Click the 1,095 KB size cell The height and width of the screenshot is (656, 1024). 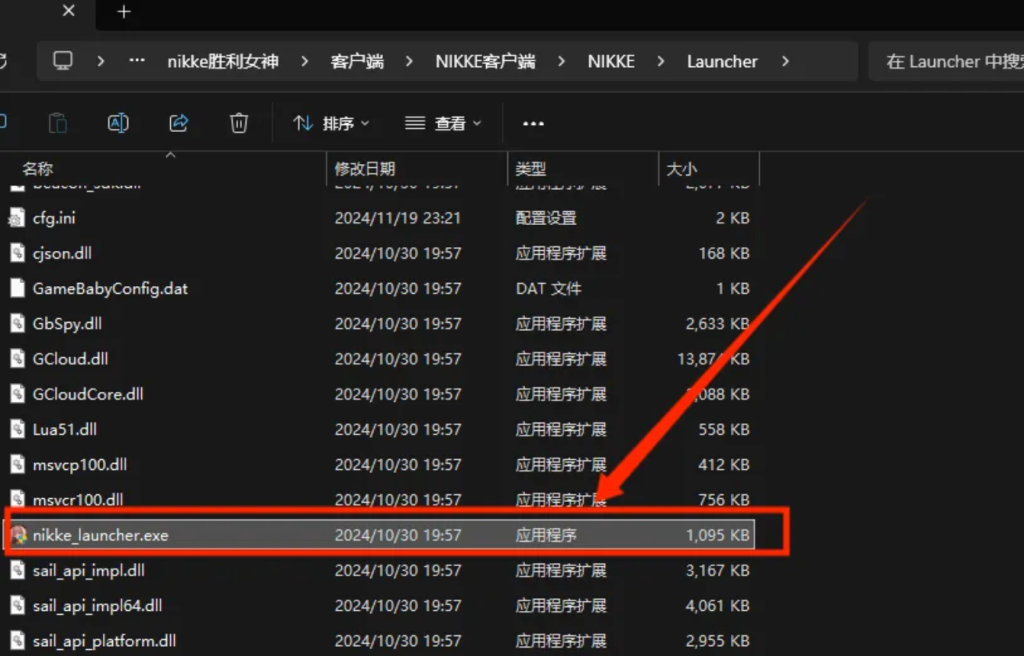coord(717,536)
